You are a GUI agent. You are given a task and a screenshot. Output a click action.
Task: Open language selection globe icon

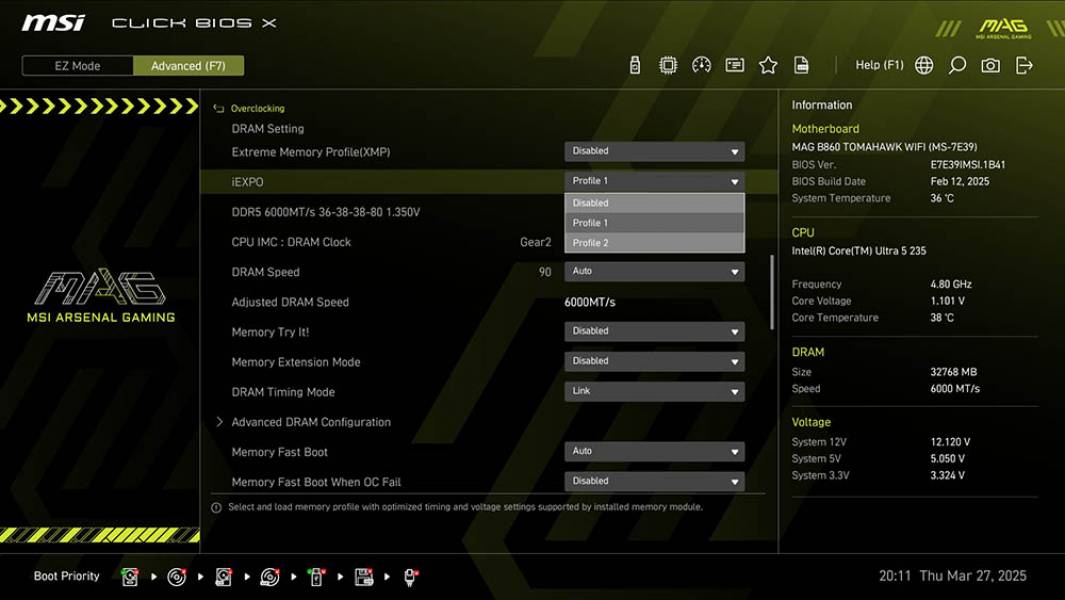(924, 65)
